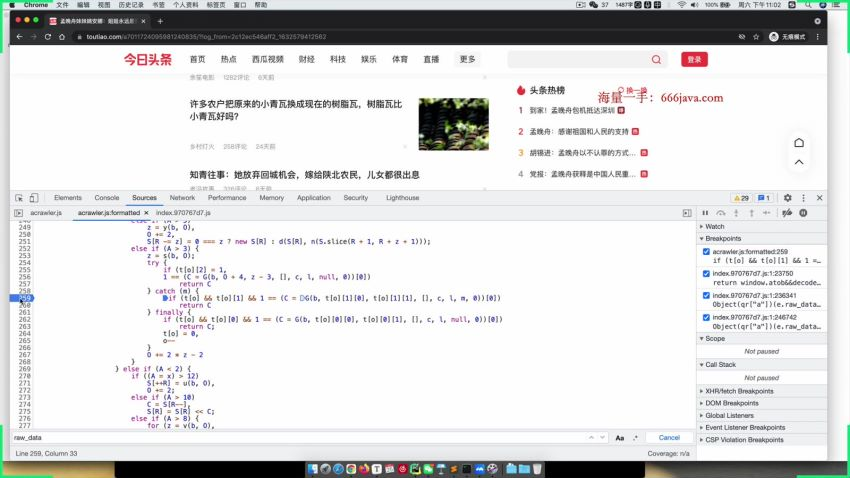The width and height of the screenshot is (850, 478).
Task: Click the deactivate breakpoints icon
Action: click(x=787, y=213)
